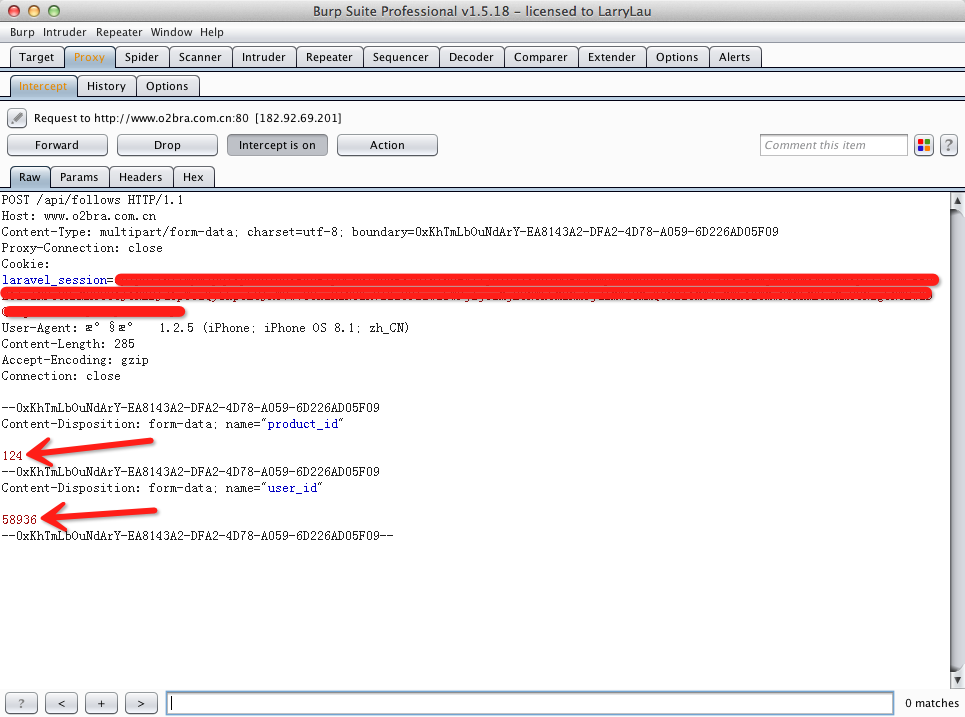Open the Help menu
The height and width of the screenshot is (717, 965).
click(x=212, y=32)
